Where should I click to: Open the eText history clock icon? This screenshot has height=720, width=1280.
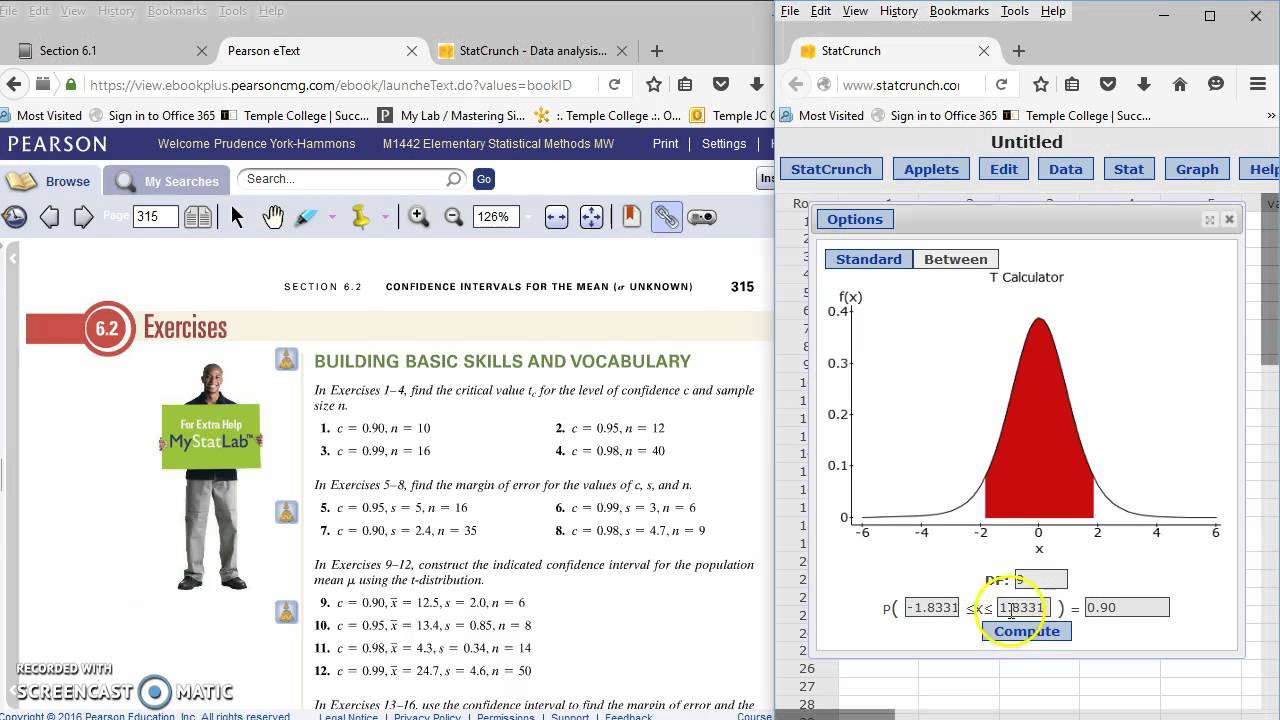coord(15,217)
